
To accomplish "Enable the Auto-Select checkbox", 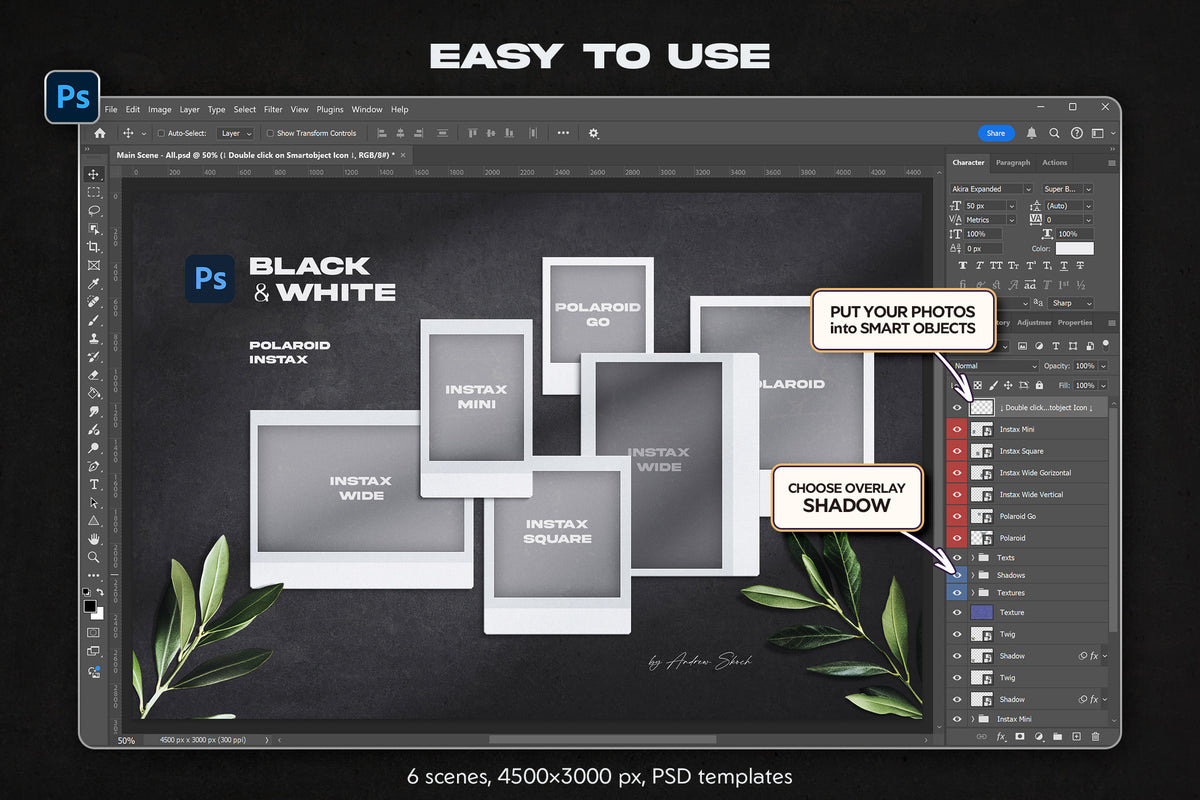I will (161, 133).
